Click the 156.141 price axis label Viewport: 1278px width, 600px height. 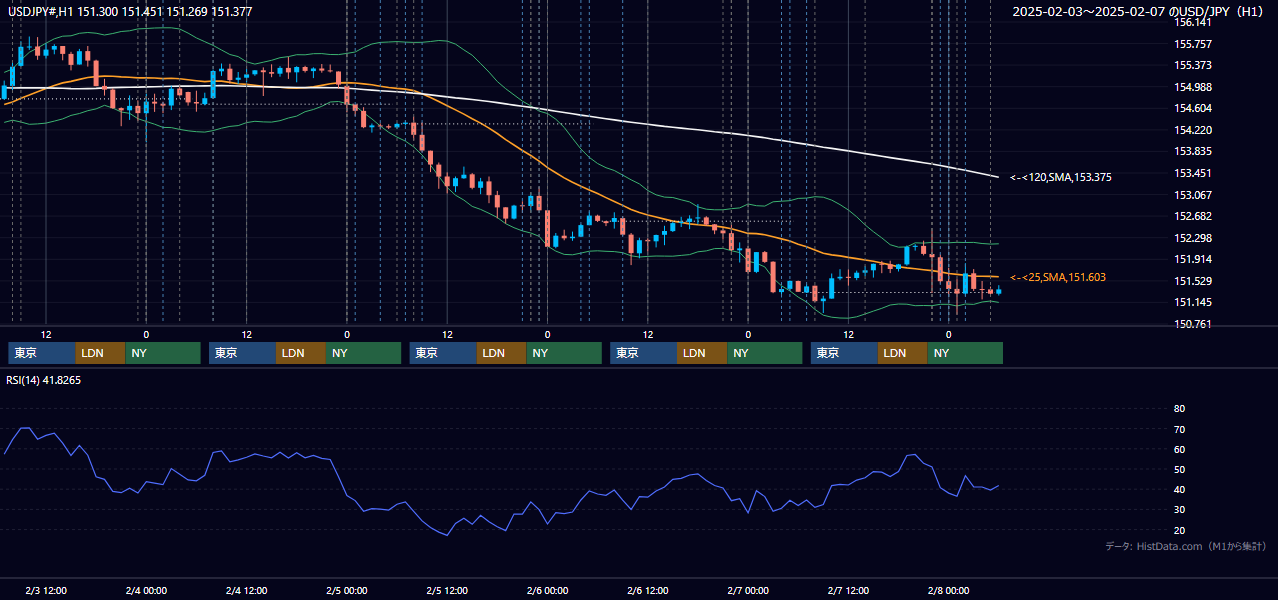point(1192,23)
